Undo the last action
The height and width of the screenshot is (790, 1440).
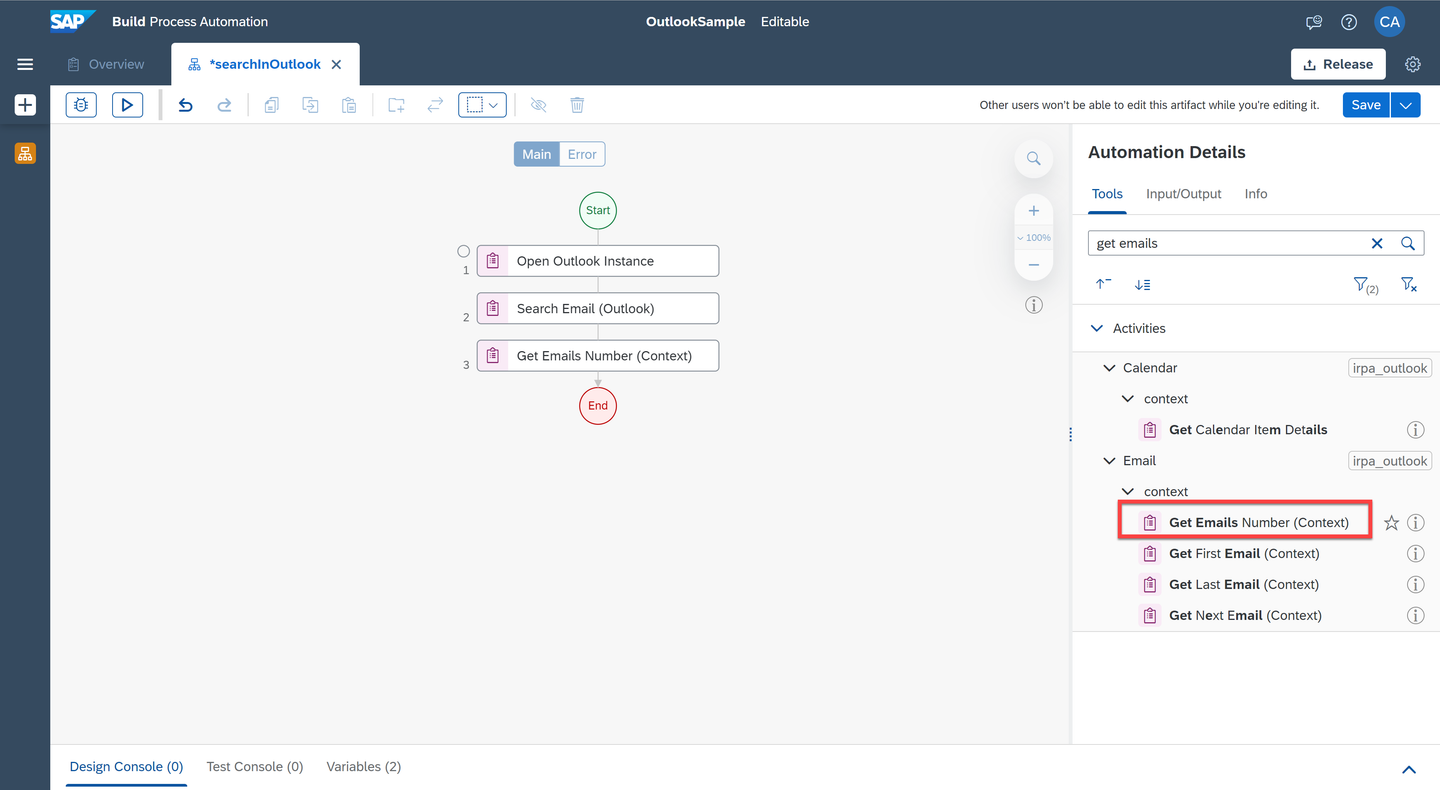185,104
